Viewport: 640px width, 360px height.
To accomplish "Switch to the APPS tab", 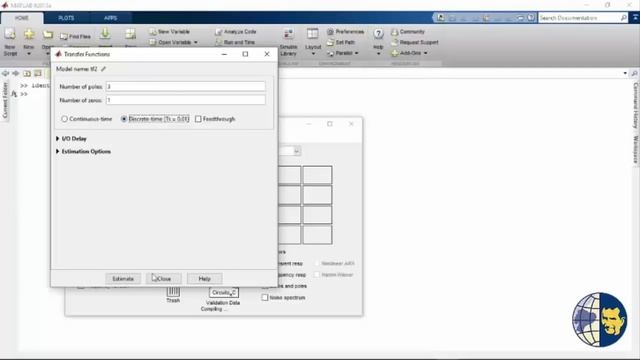I will [x=110, y=18].
